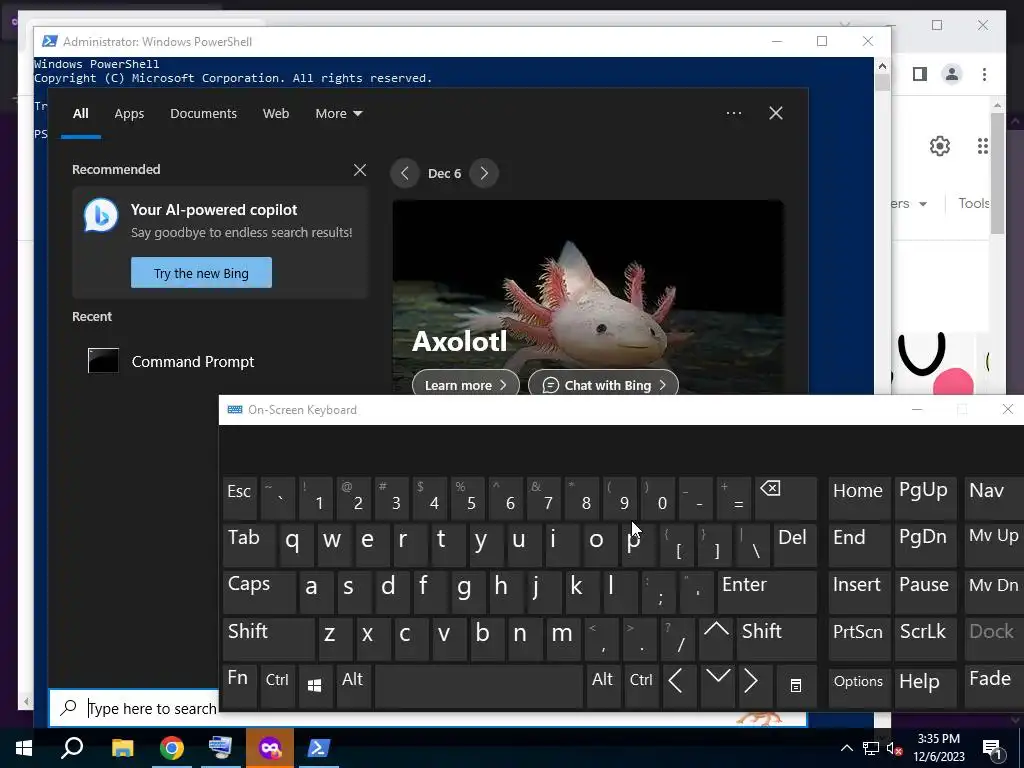Launch Google Chrome from taskbar
Viewport: 1024px width, 768px height.
171,748
